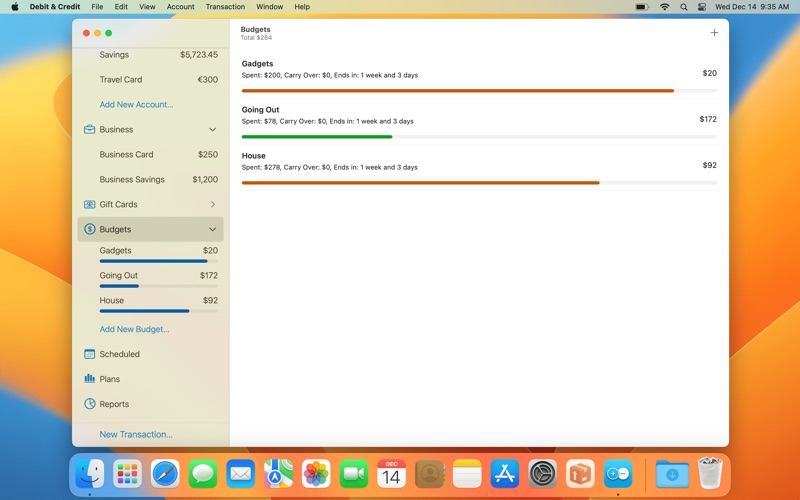Open Mail app in the dock
The width and height of the screenshot is (800, 500).
point(240,473)
